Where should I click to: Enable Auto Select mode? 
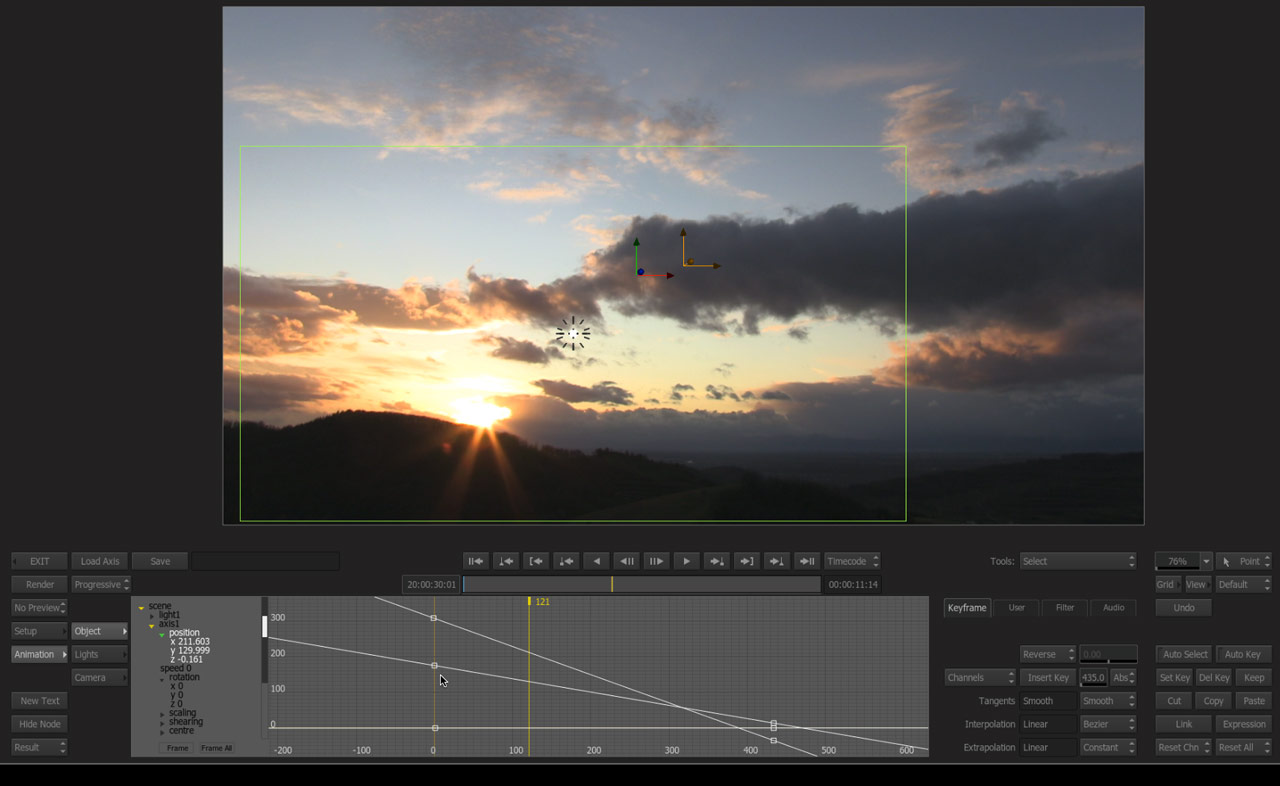point(1184,654)
